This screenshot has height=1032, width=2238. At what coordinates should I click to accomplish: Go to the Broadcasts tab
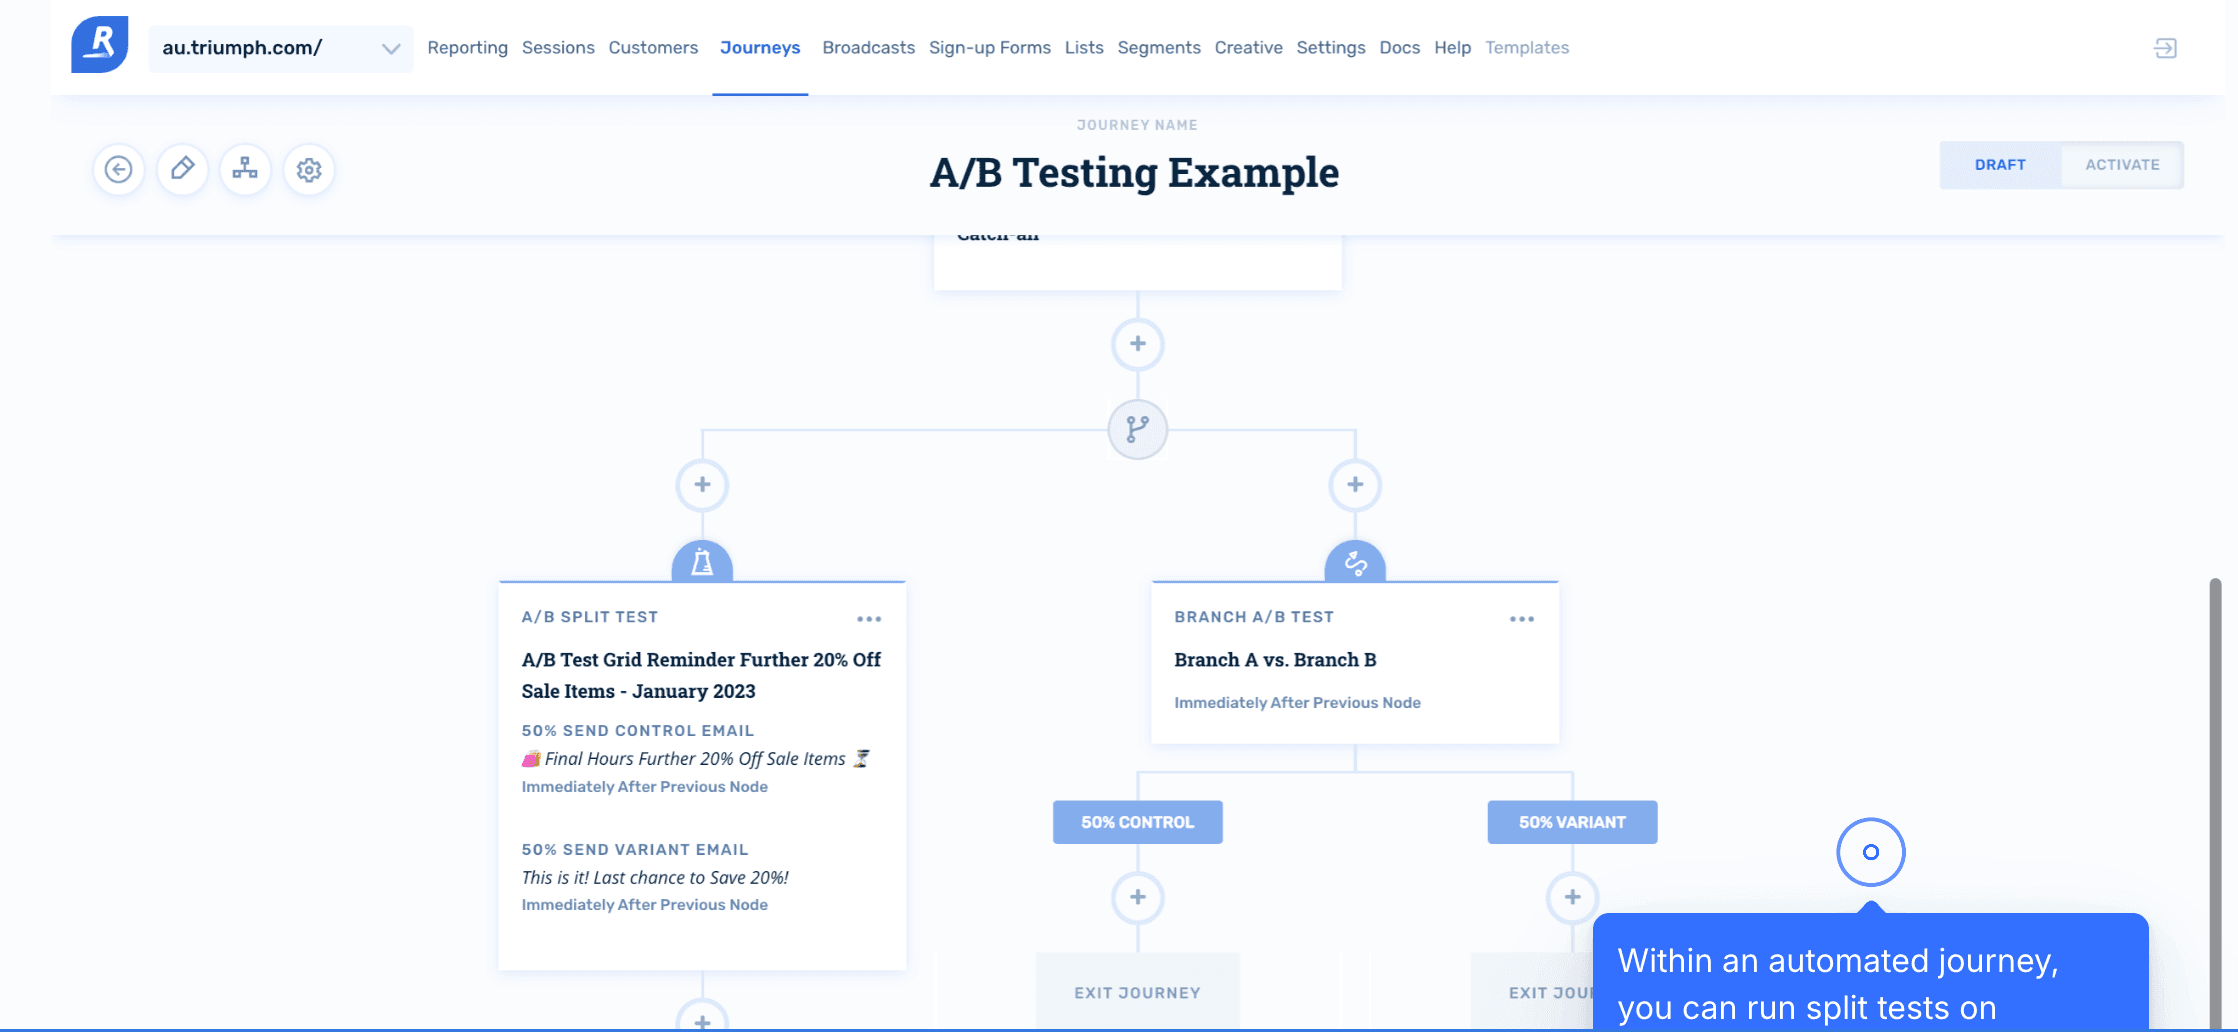(x=868, y=48)
